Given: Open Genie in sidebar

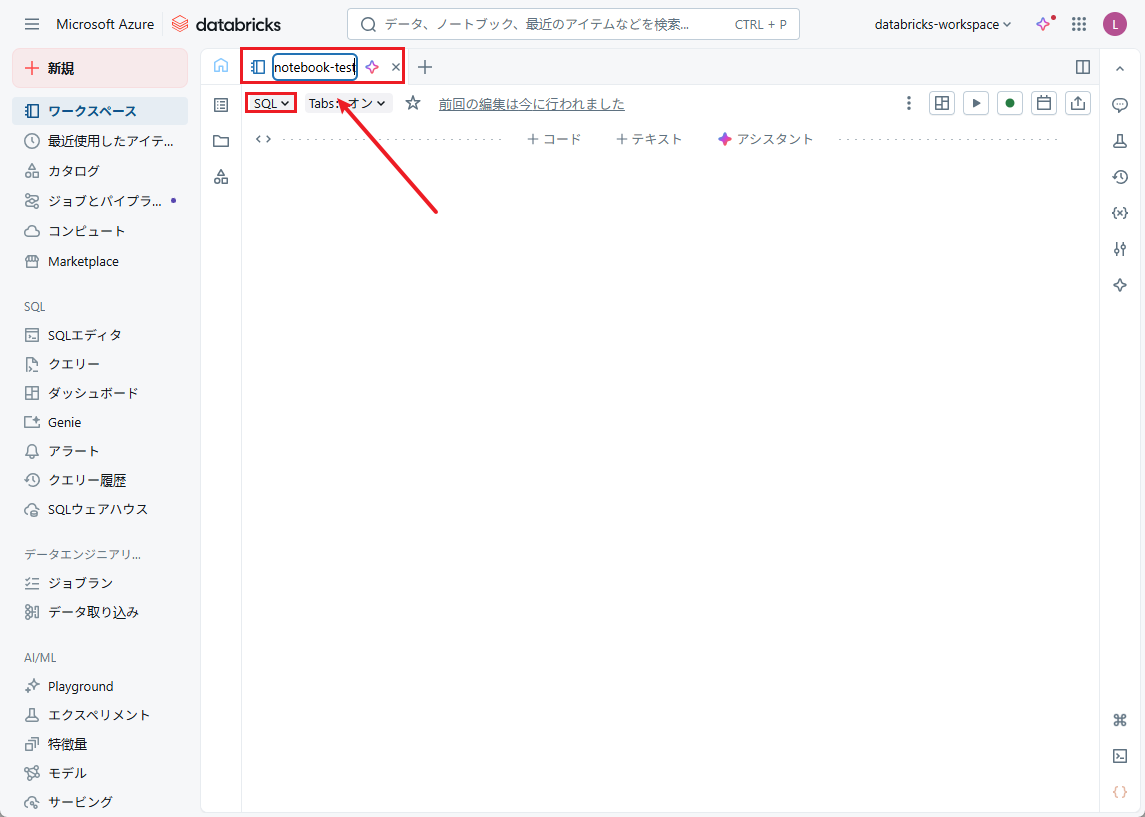Looking at the screenshot, I should (100, 422).
